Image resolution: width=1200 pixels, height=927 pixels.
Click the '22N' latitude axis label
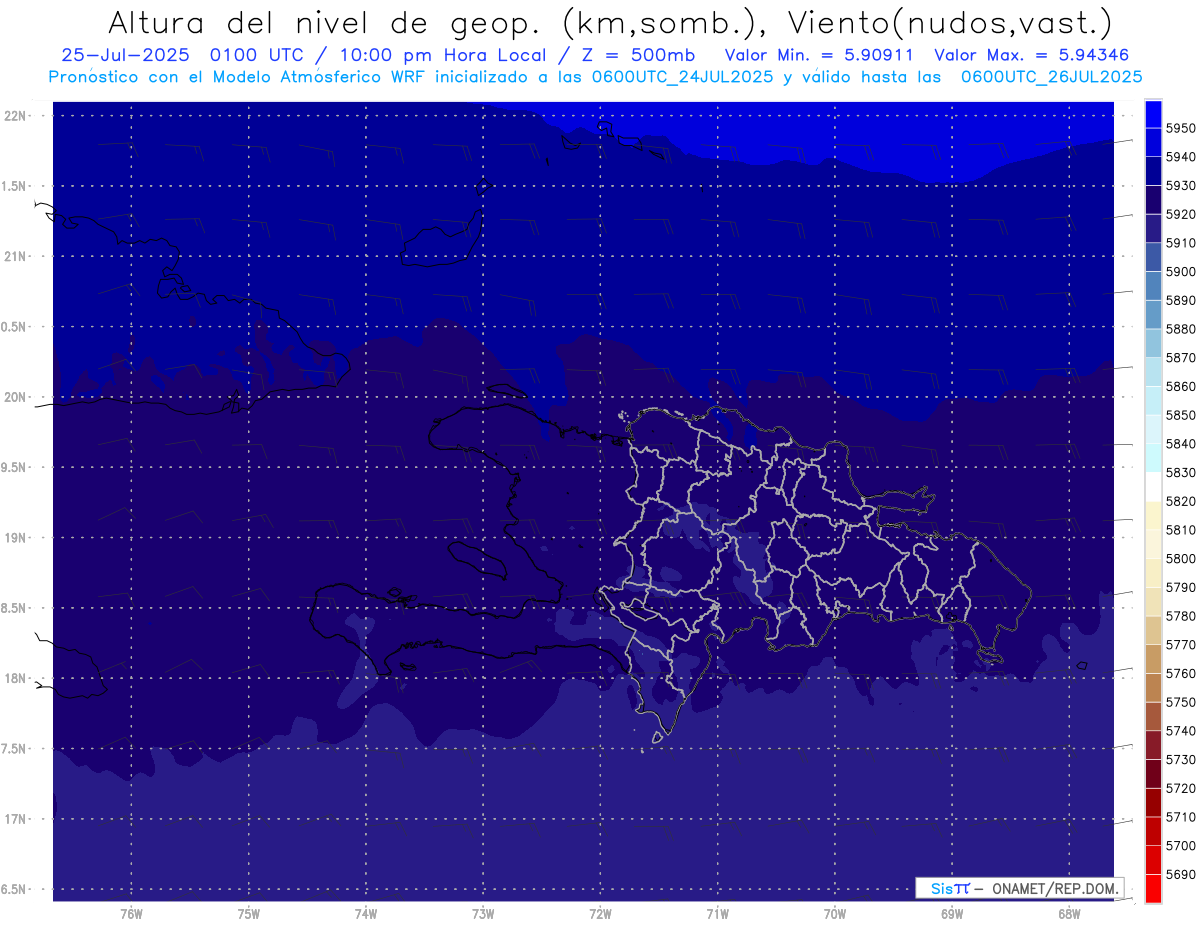(x=16, y=116)
